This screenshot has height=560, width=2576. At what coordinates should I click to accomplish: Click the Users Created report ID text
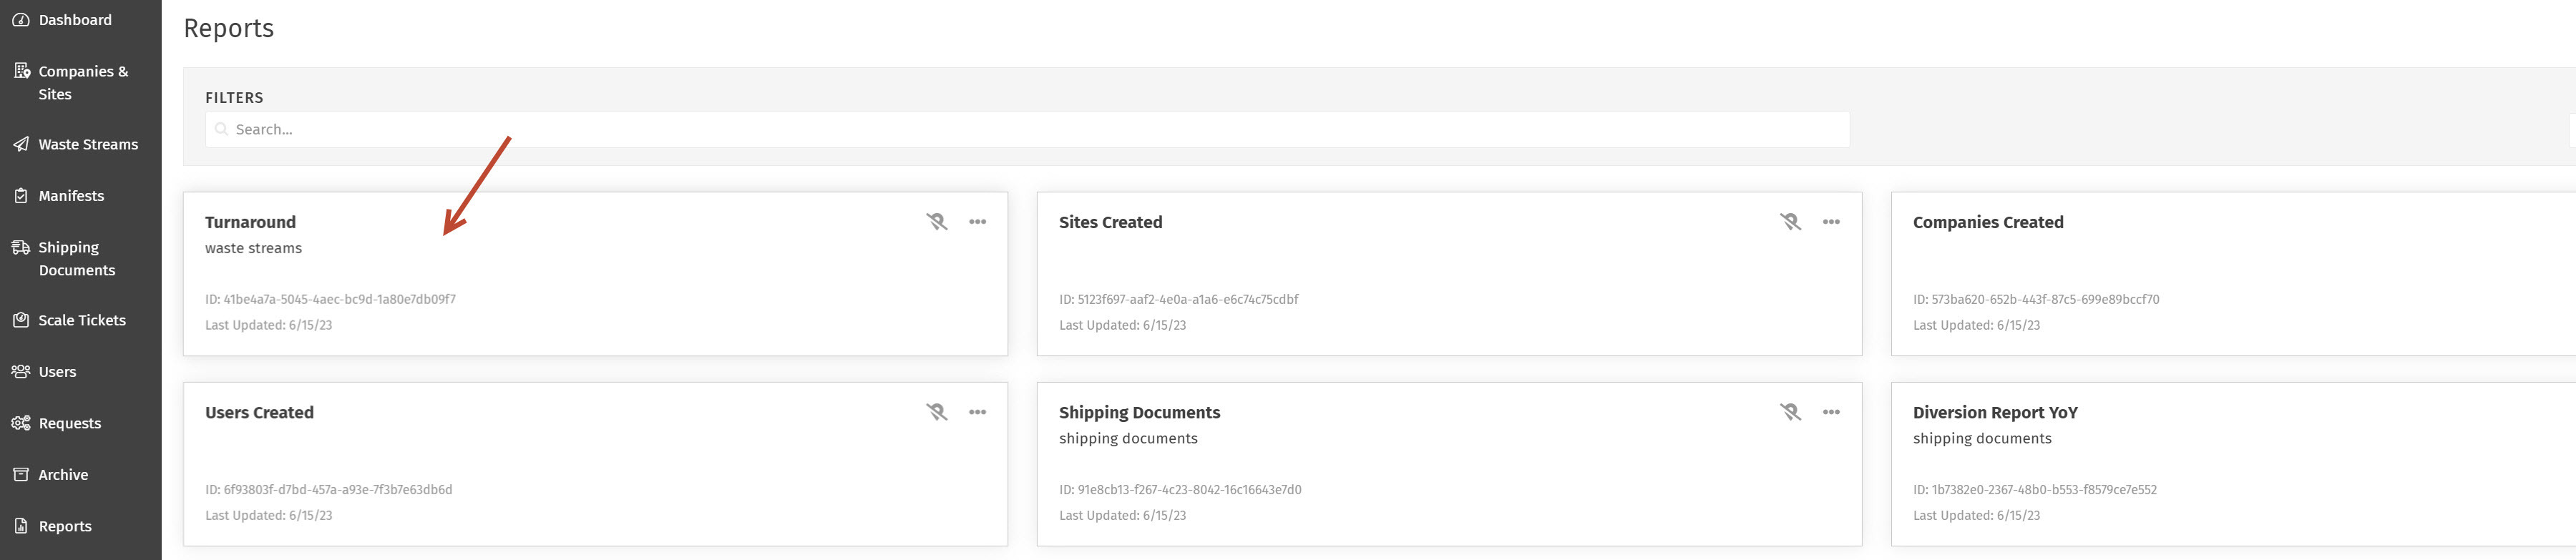328,489
